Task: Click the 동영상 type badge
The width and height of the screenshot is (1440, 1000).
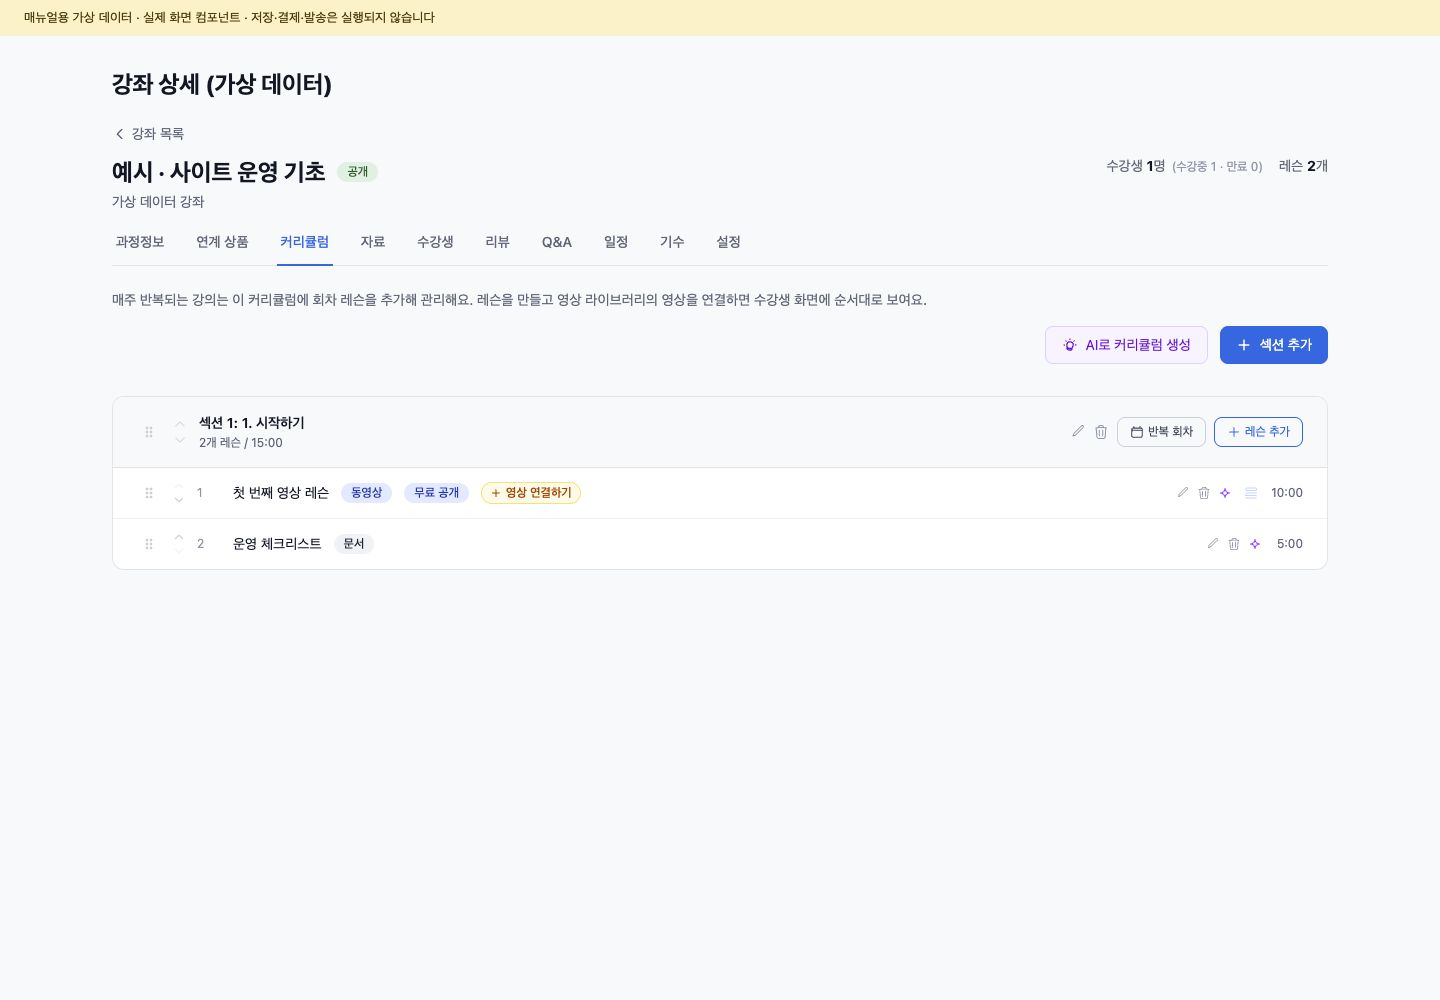Action: (x=366, y=493)
